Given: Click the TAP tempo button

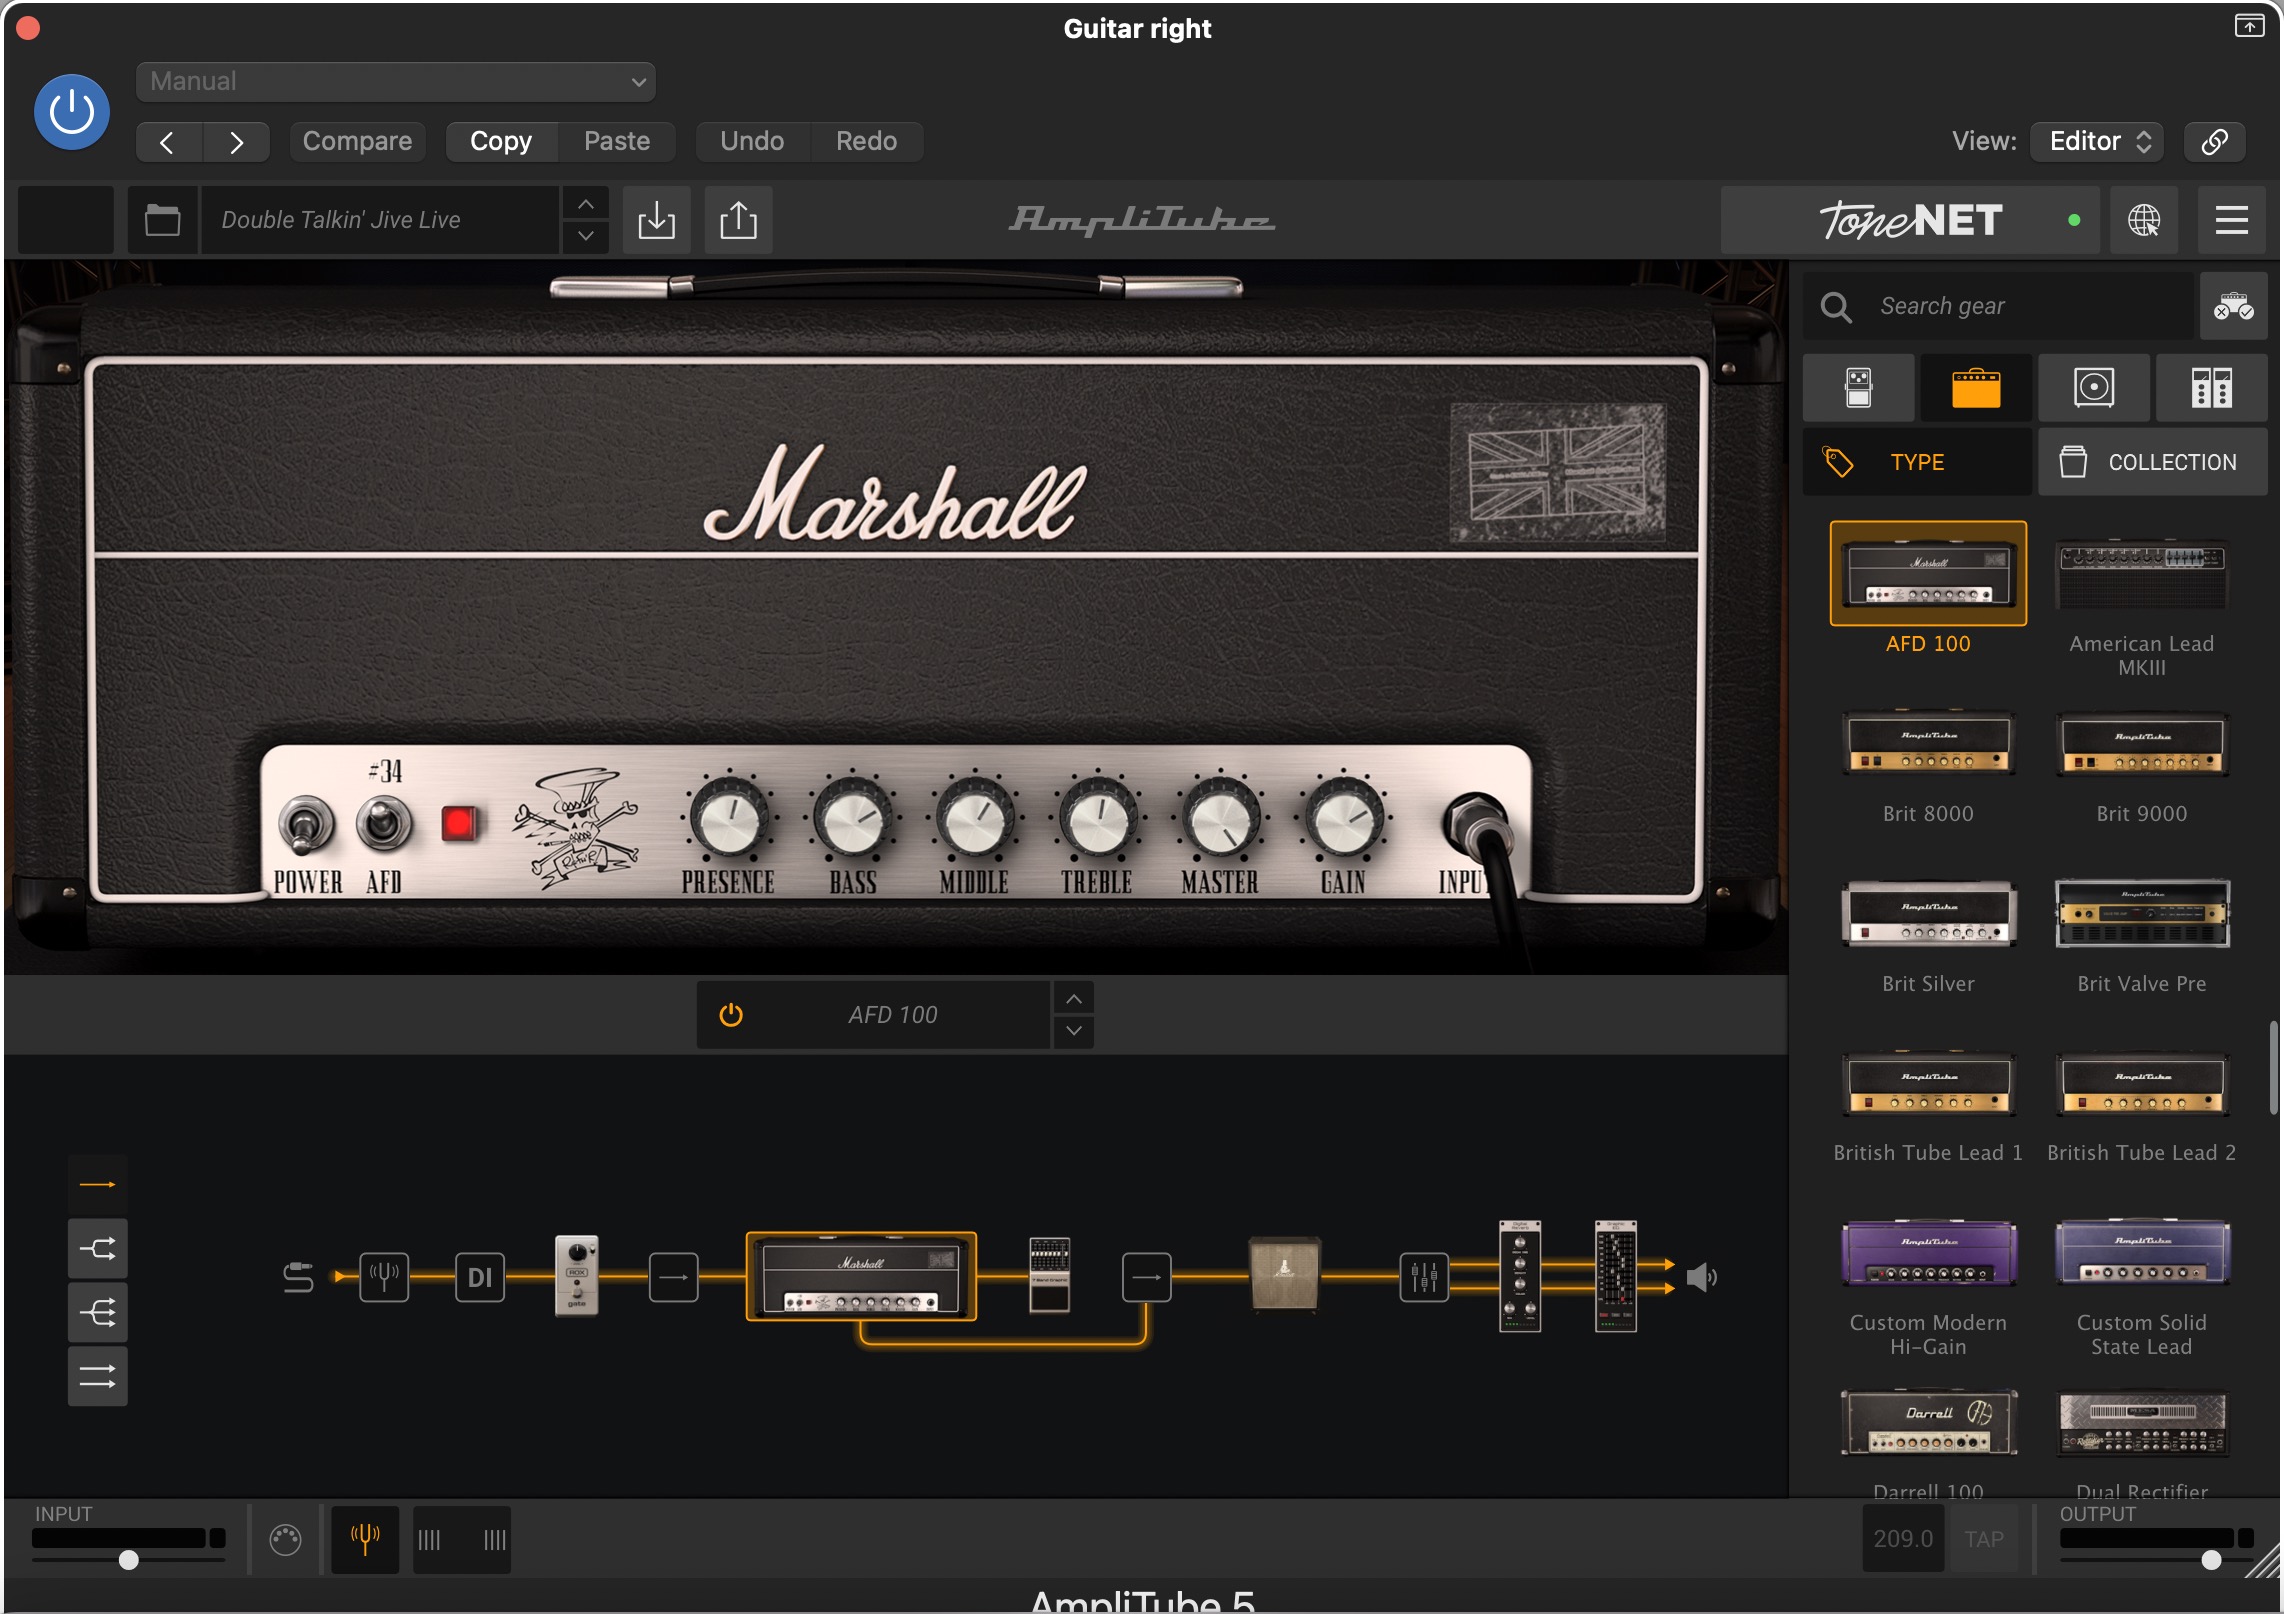Looking at the screenshot, I should click(1984, 1540).
